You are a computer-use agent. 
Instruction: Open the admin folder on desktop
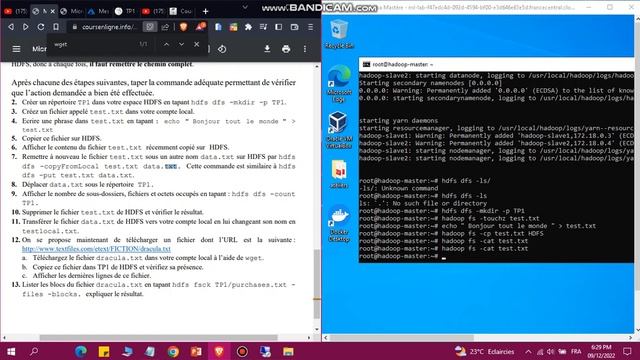(x=339, y=174)
